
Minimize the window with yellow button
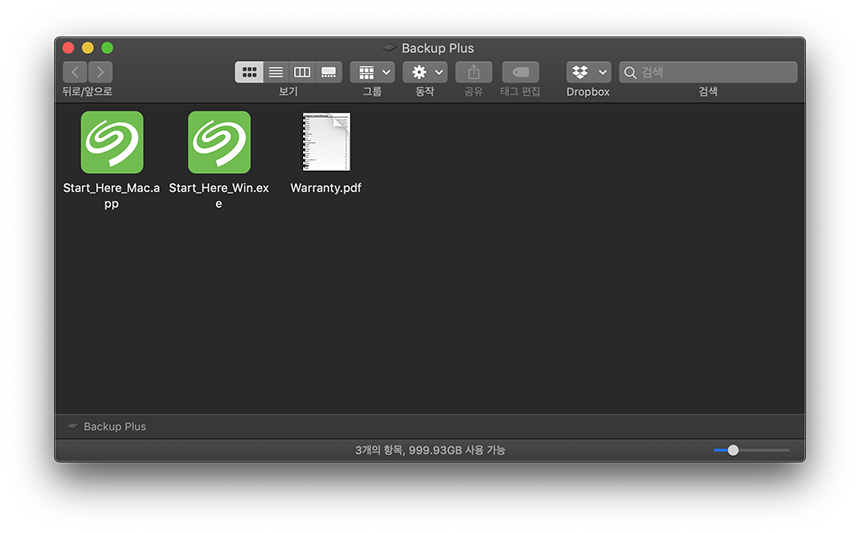(88, 48)
